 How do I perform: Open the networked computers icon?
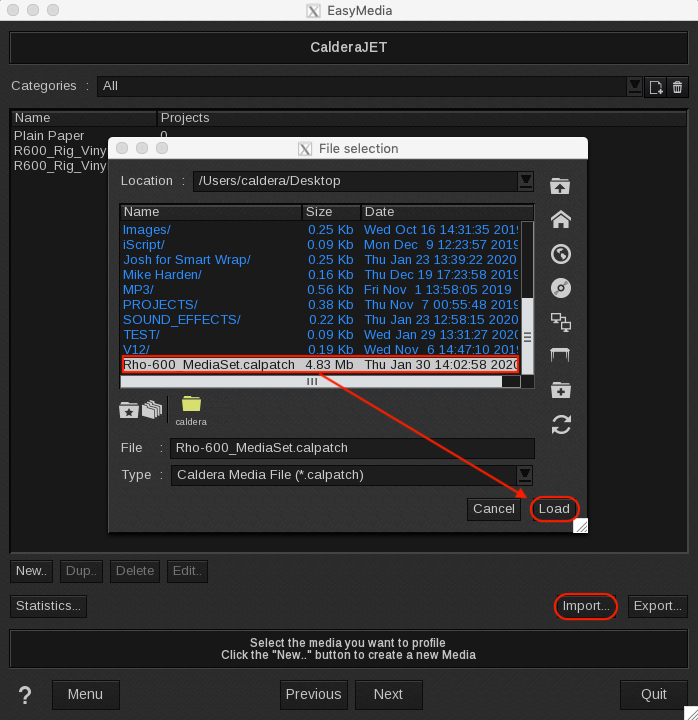[561, 322]
